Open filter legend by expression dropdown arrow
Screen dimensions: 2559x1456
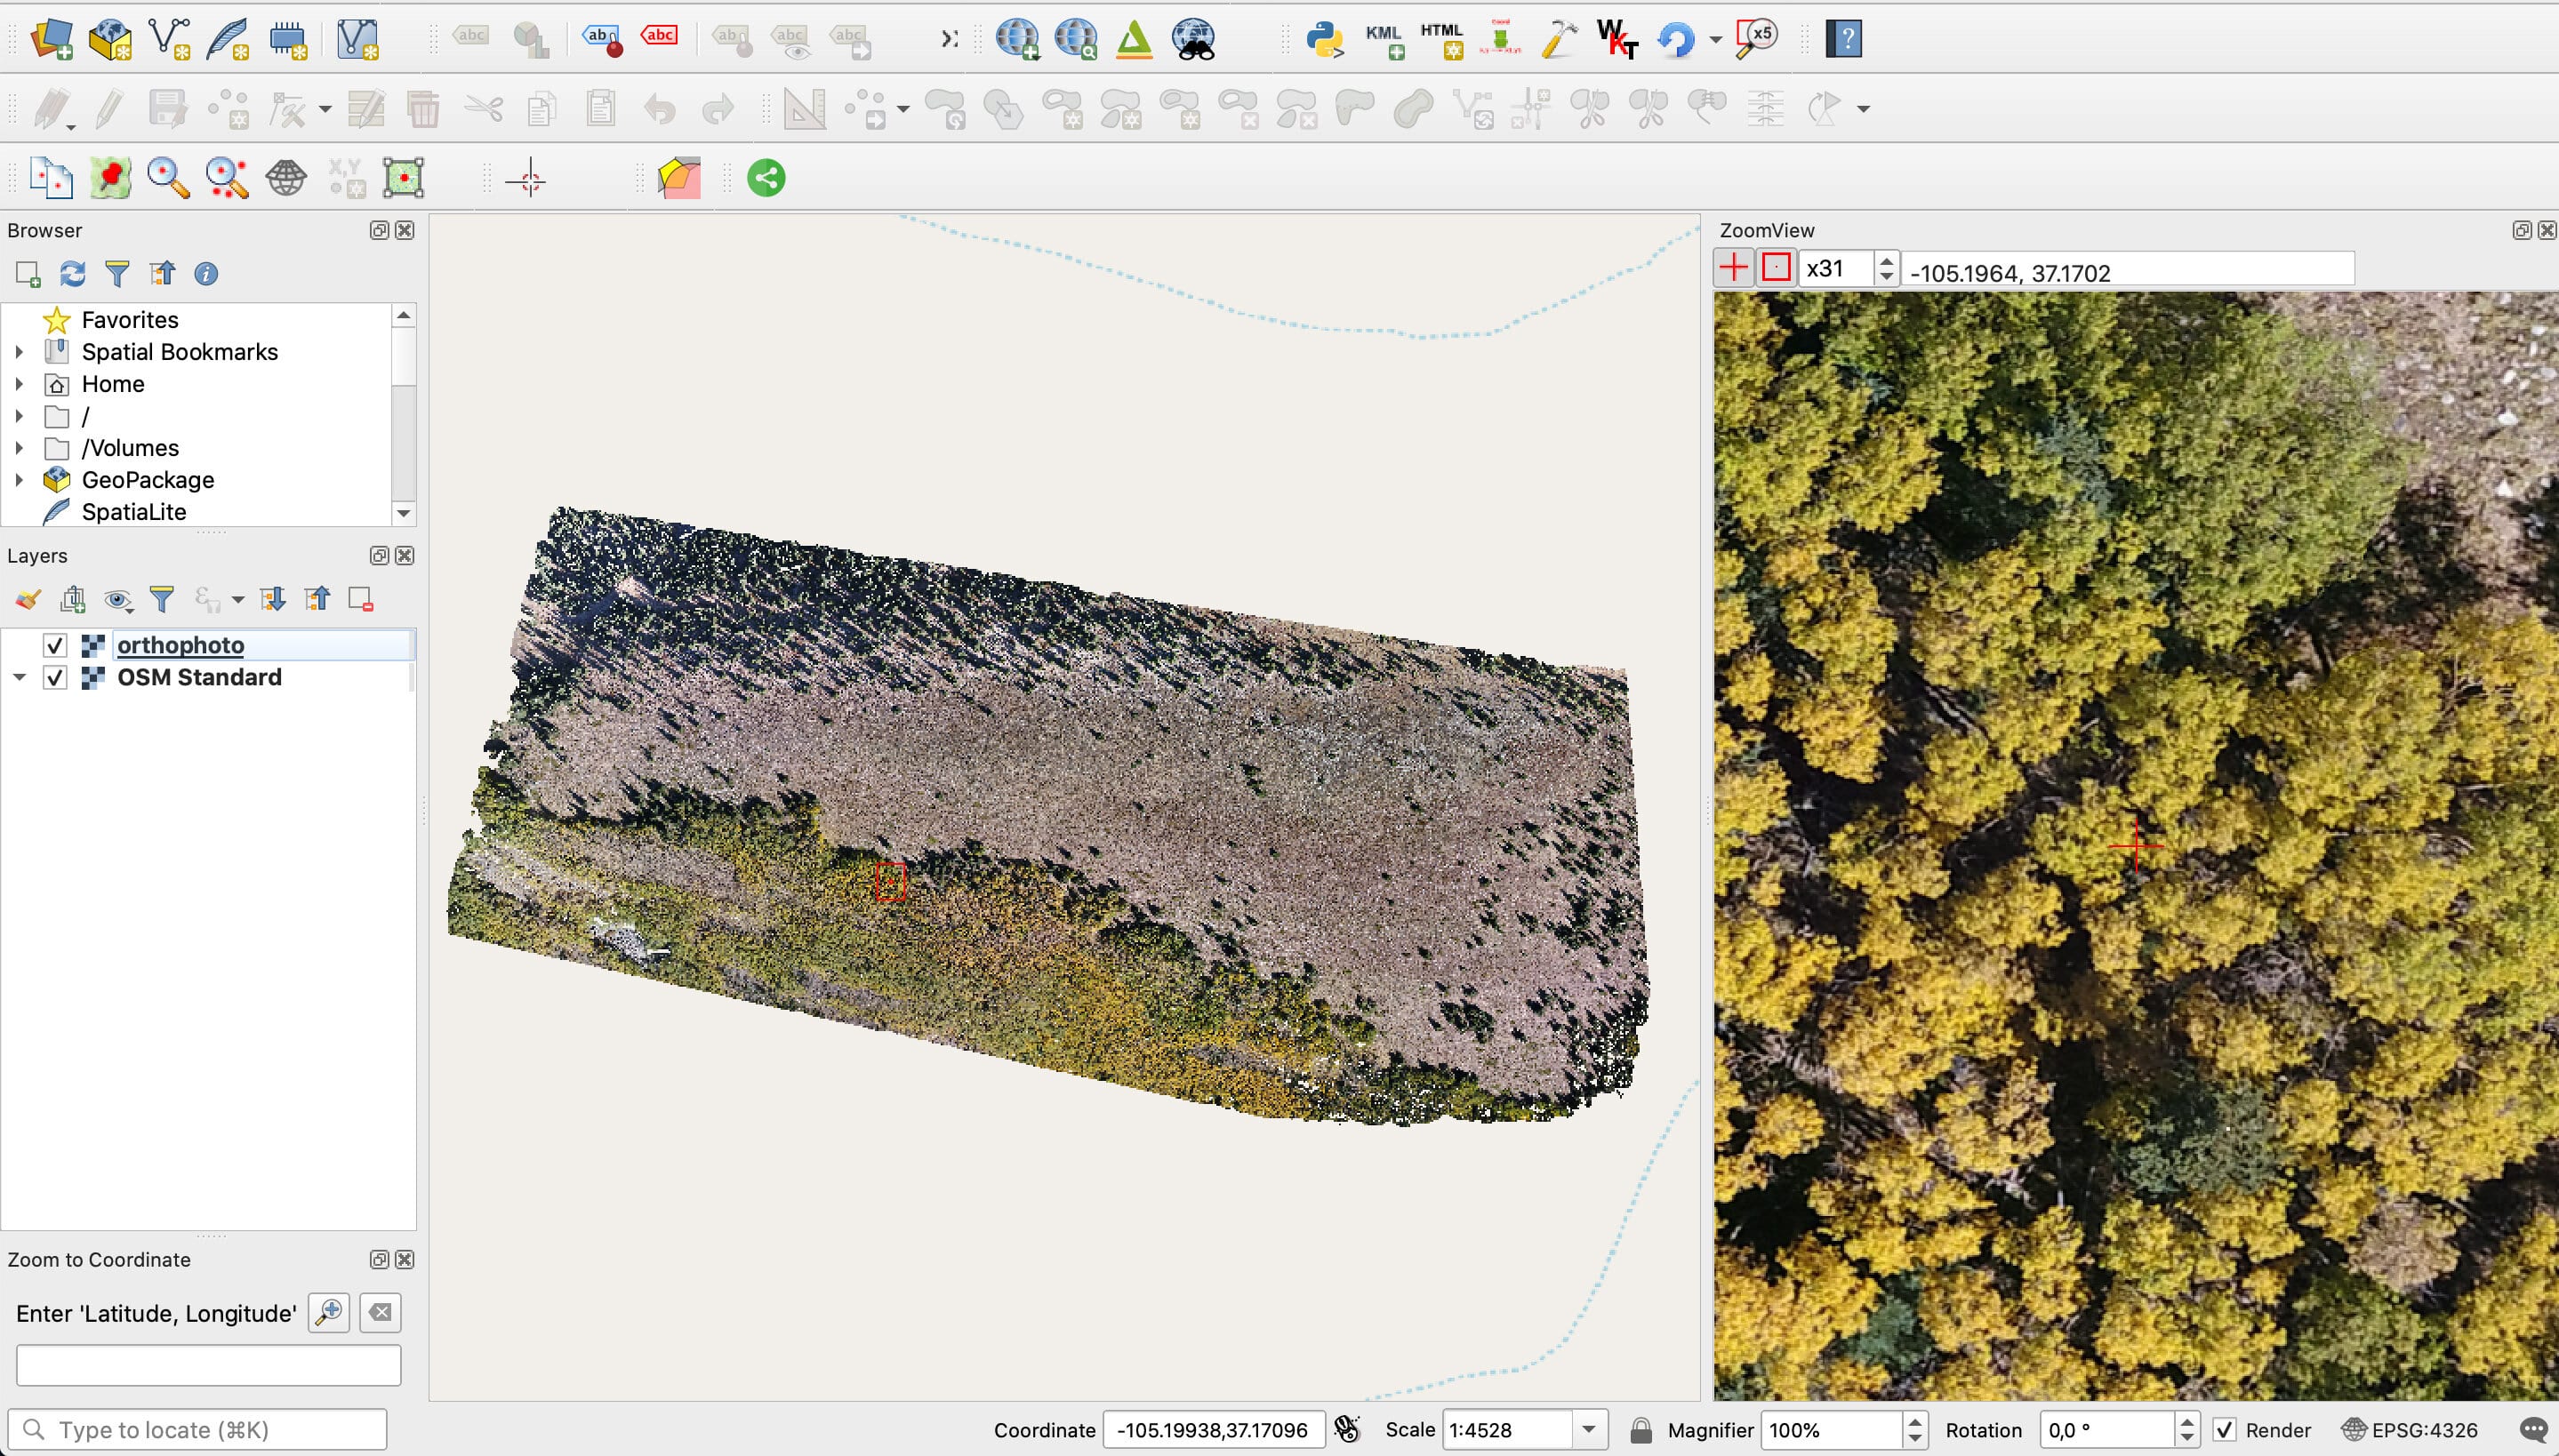237,600
